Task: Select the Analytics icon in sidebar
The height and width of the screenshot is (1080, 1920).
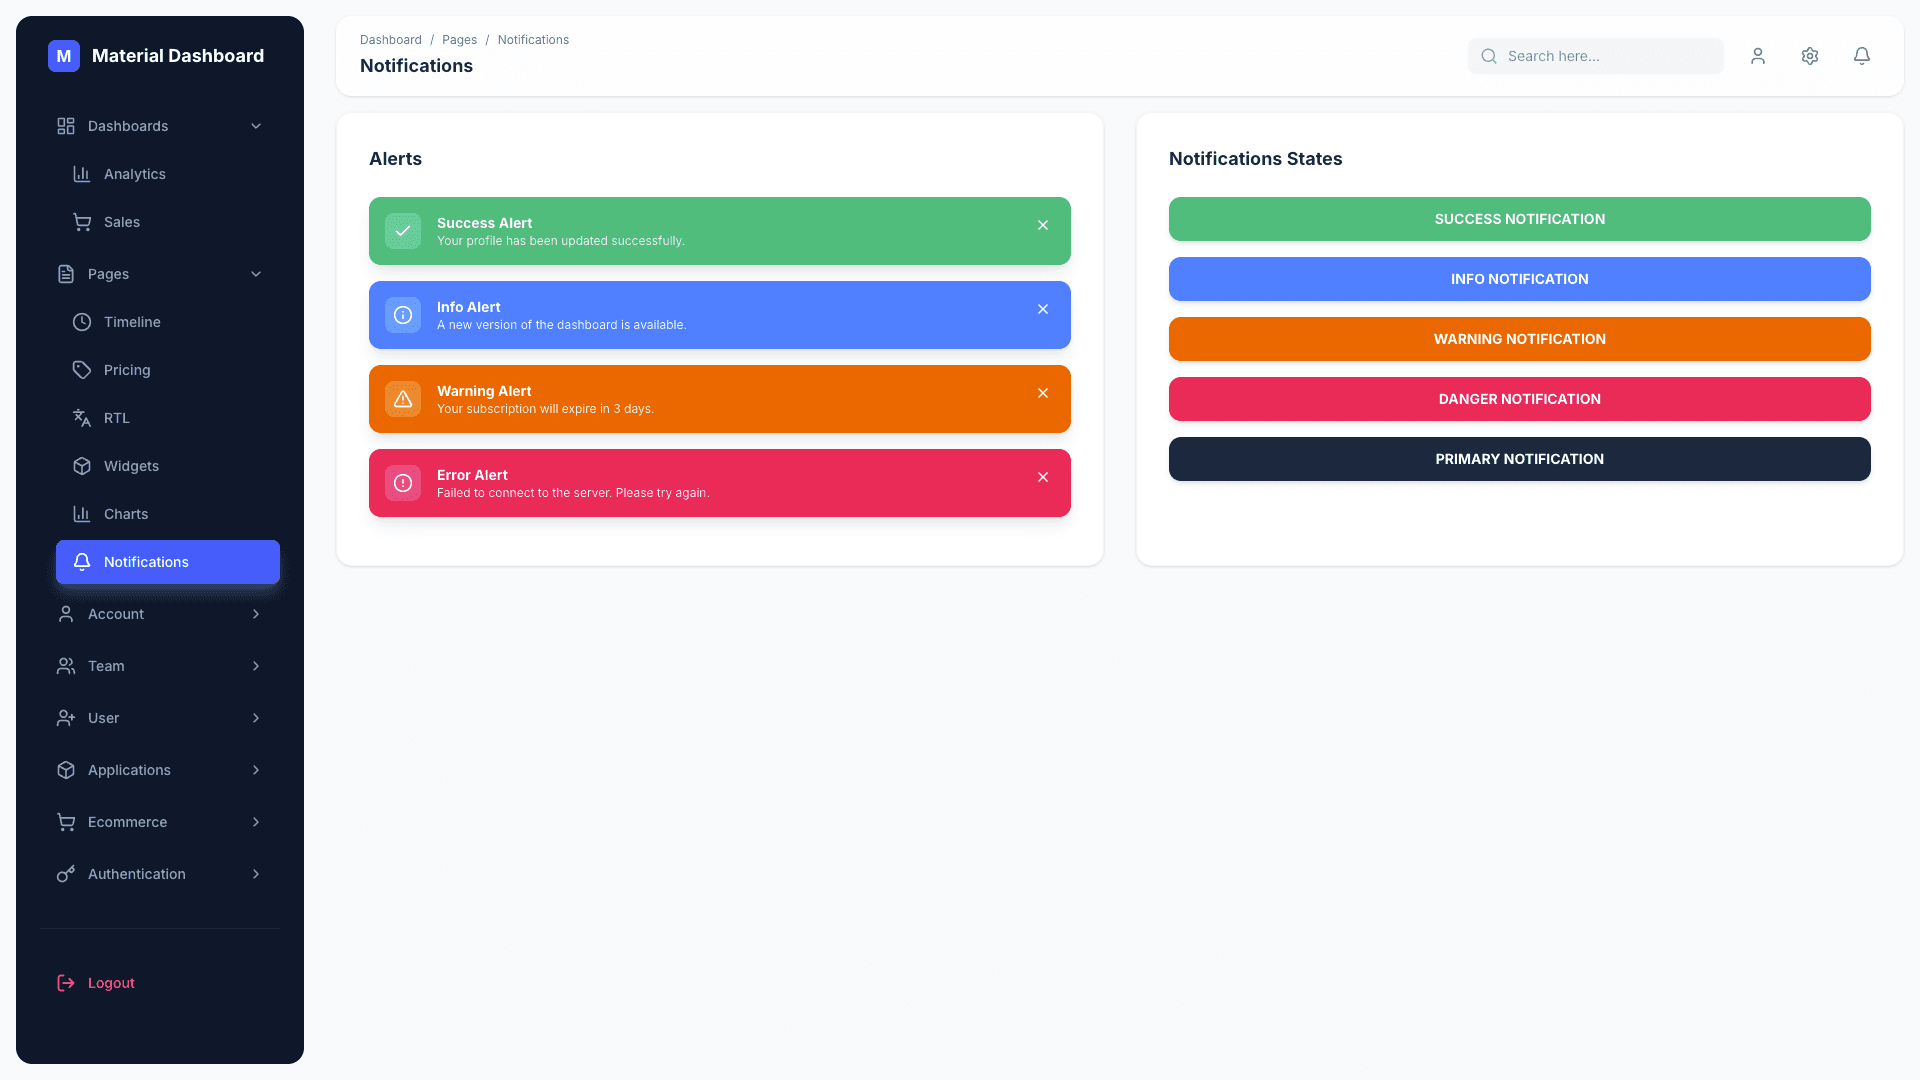Action: 82,174
